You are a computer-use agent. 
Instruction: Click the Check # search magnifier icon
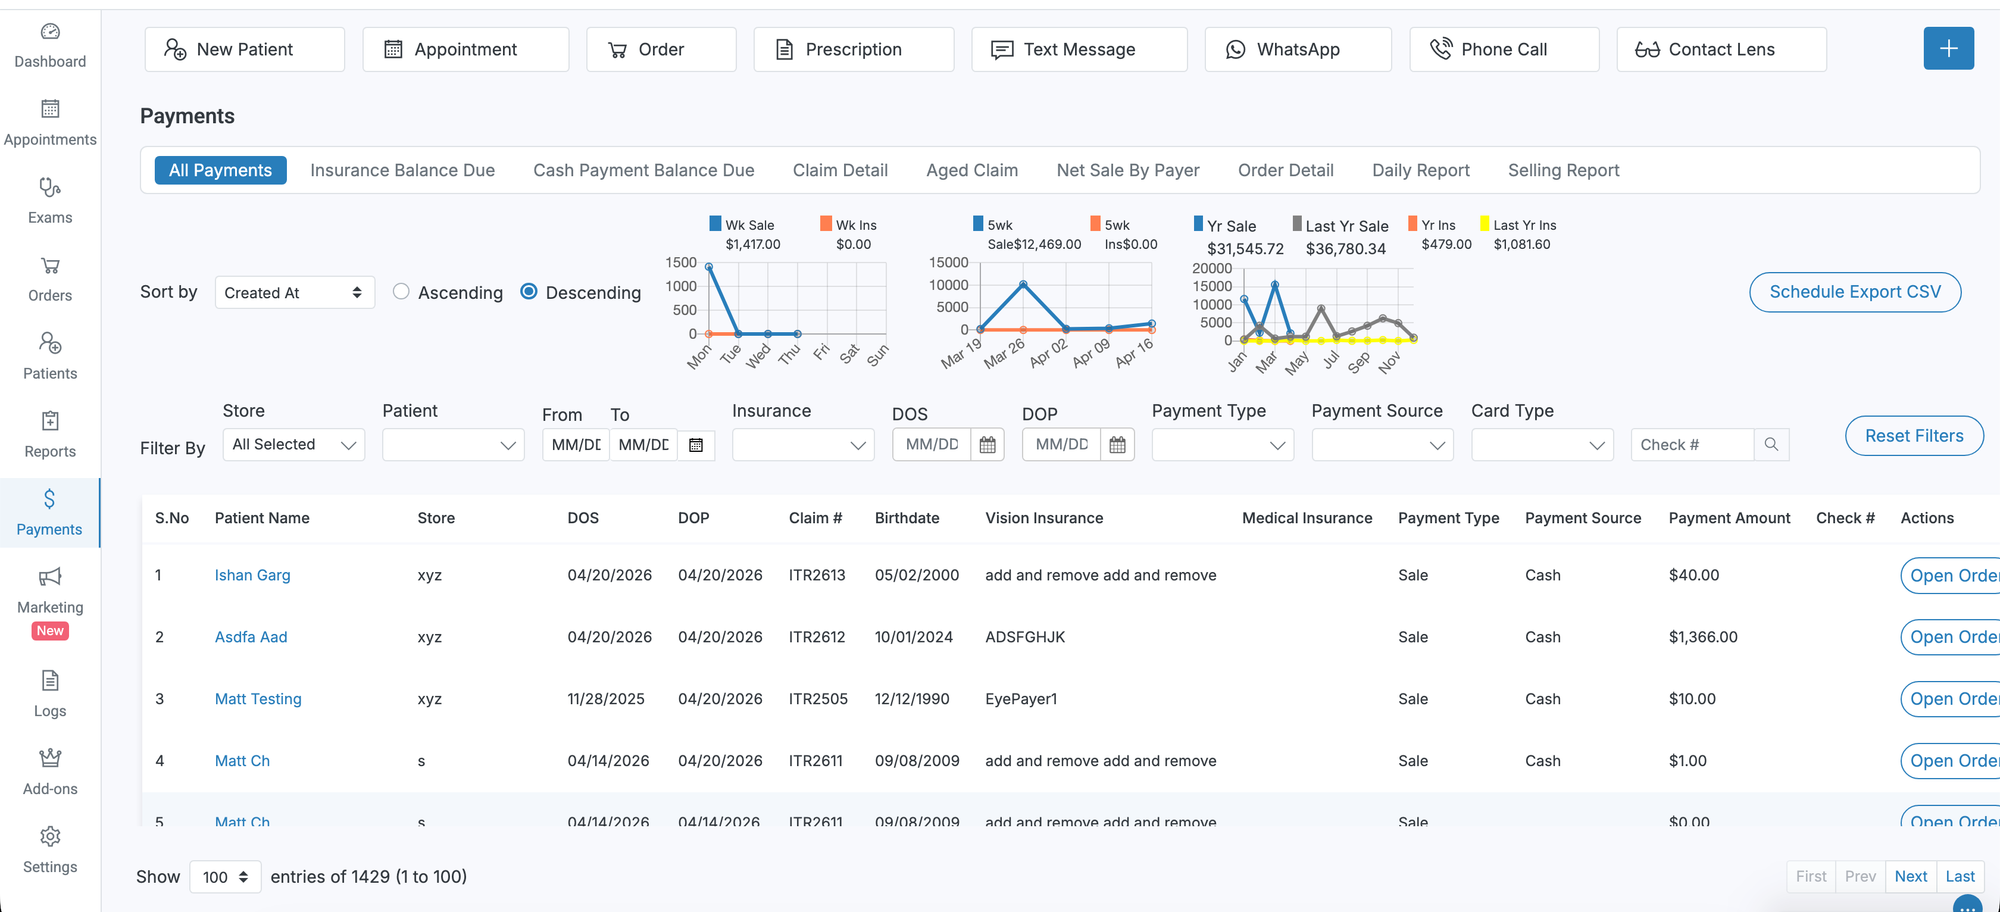1771,444
